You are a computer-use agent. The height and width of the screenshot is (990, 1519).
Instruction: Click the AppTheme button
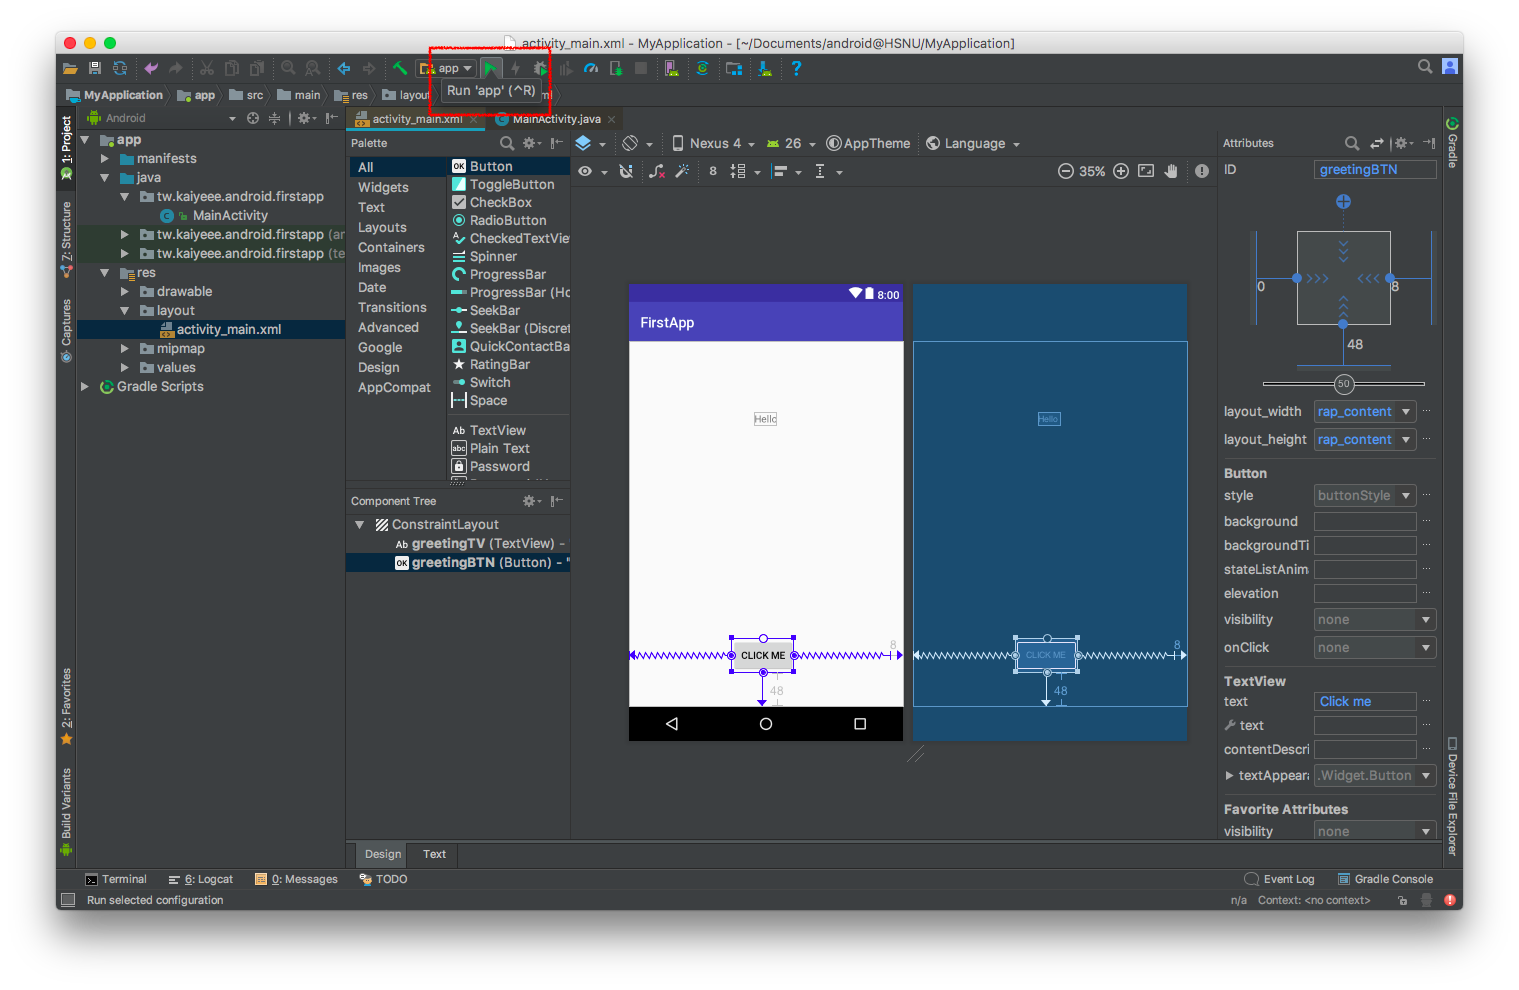pos(868,143)
